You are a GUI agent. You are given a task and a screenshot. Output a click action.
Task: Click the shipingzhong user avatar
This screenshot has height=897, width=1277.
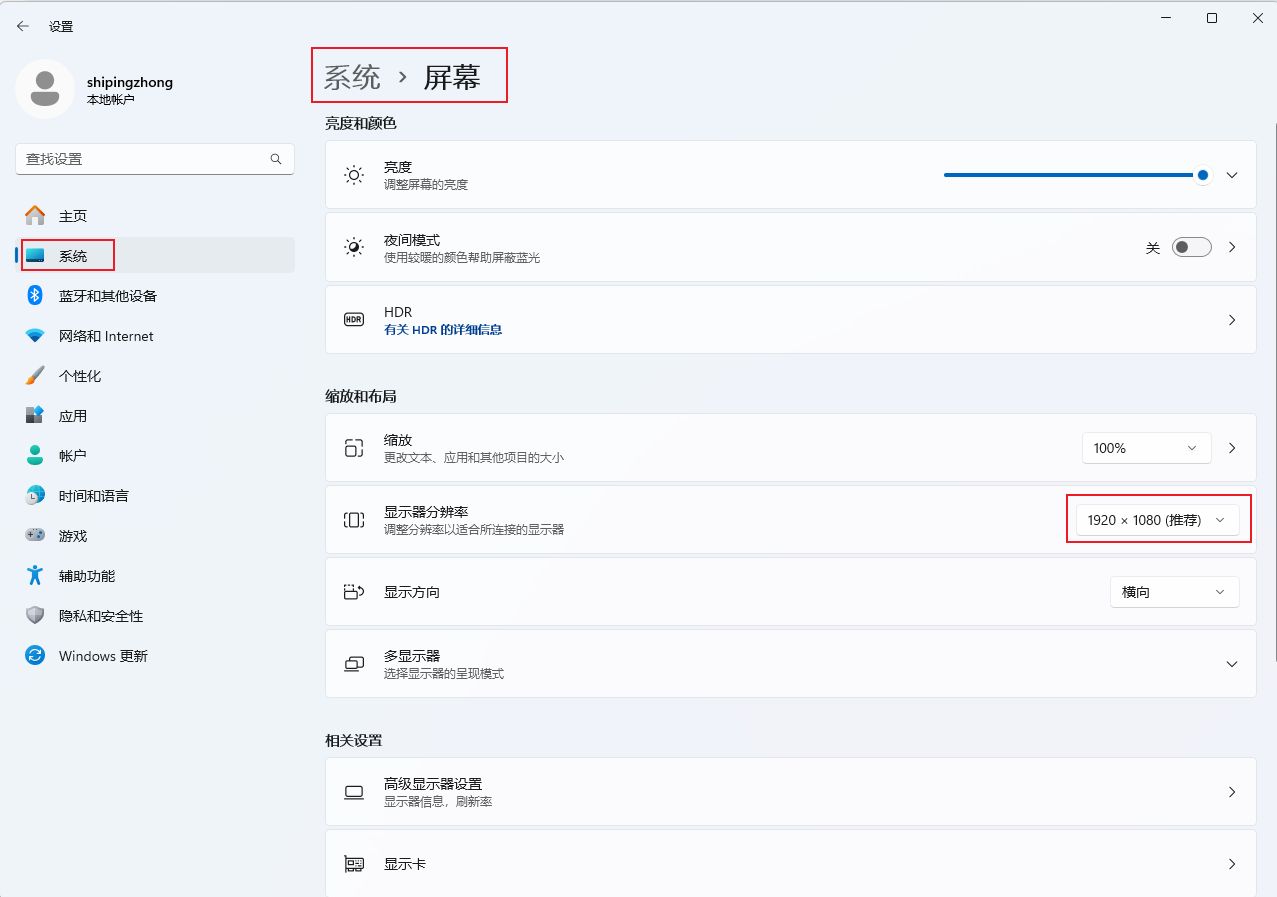[x=44, y=89]
